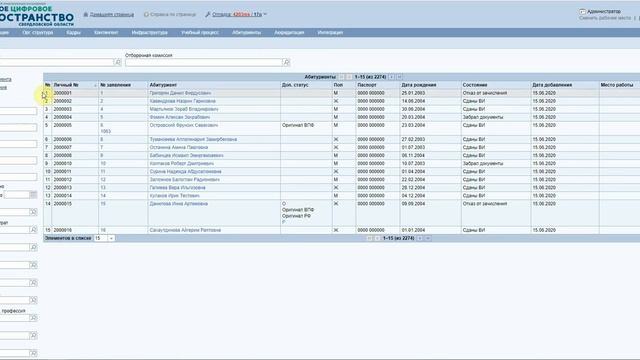The height and width of the screenshot is (360, 640).
Task: Go to next page in bottom pager
Action: pyautogui.click(x=420, y=238)
